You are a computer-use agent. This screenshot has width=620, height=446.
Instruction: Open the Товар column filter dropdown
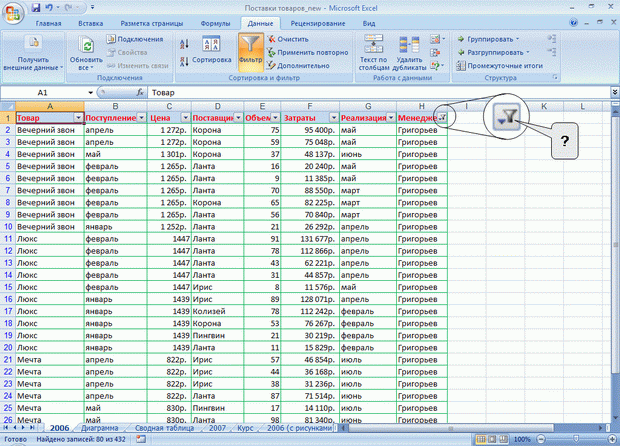[x=78, y=117]
